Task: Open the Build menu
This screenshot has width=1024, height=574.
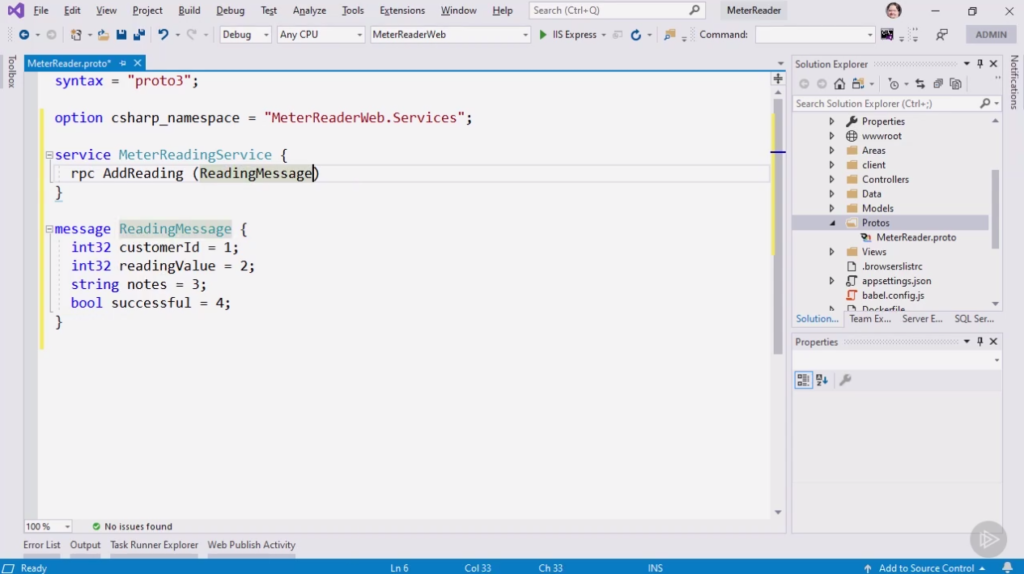Action: (189, 11)
